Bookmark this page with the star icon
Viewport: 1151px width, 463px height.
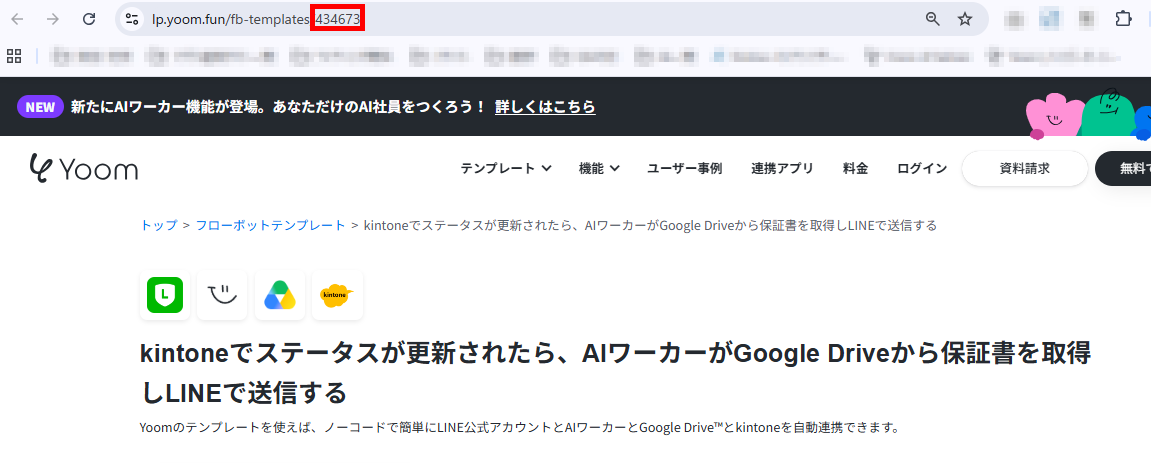pyautogui.click(x=965, y=19)
